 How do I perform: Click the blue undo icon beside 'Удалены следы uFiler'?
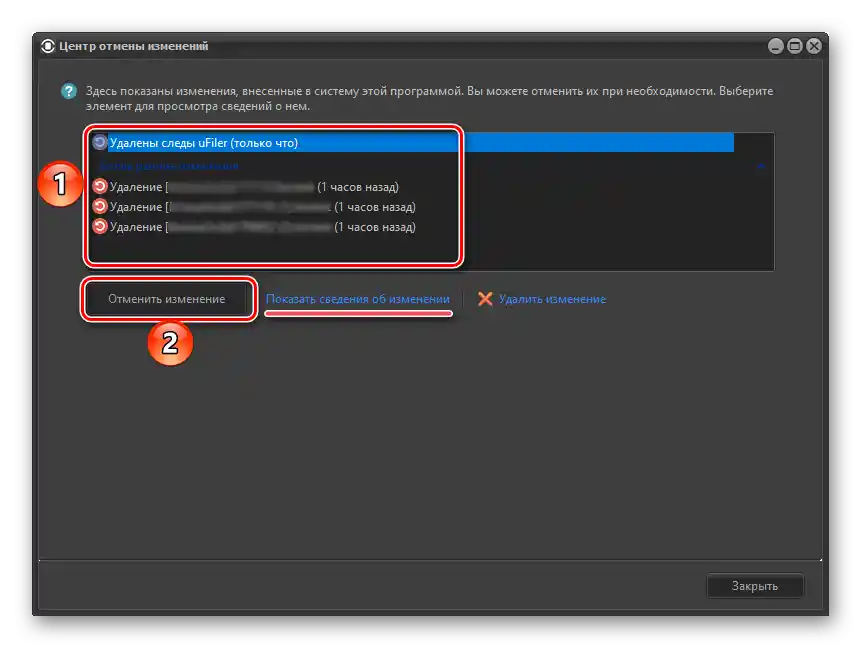click(99, 143)
